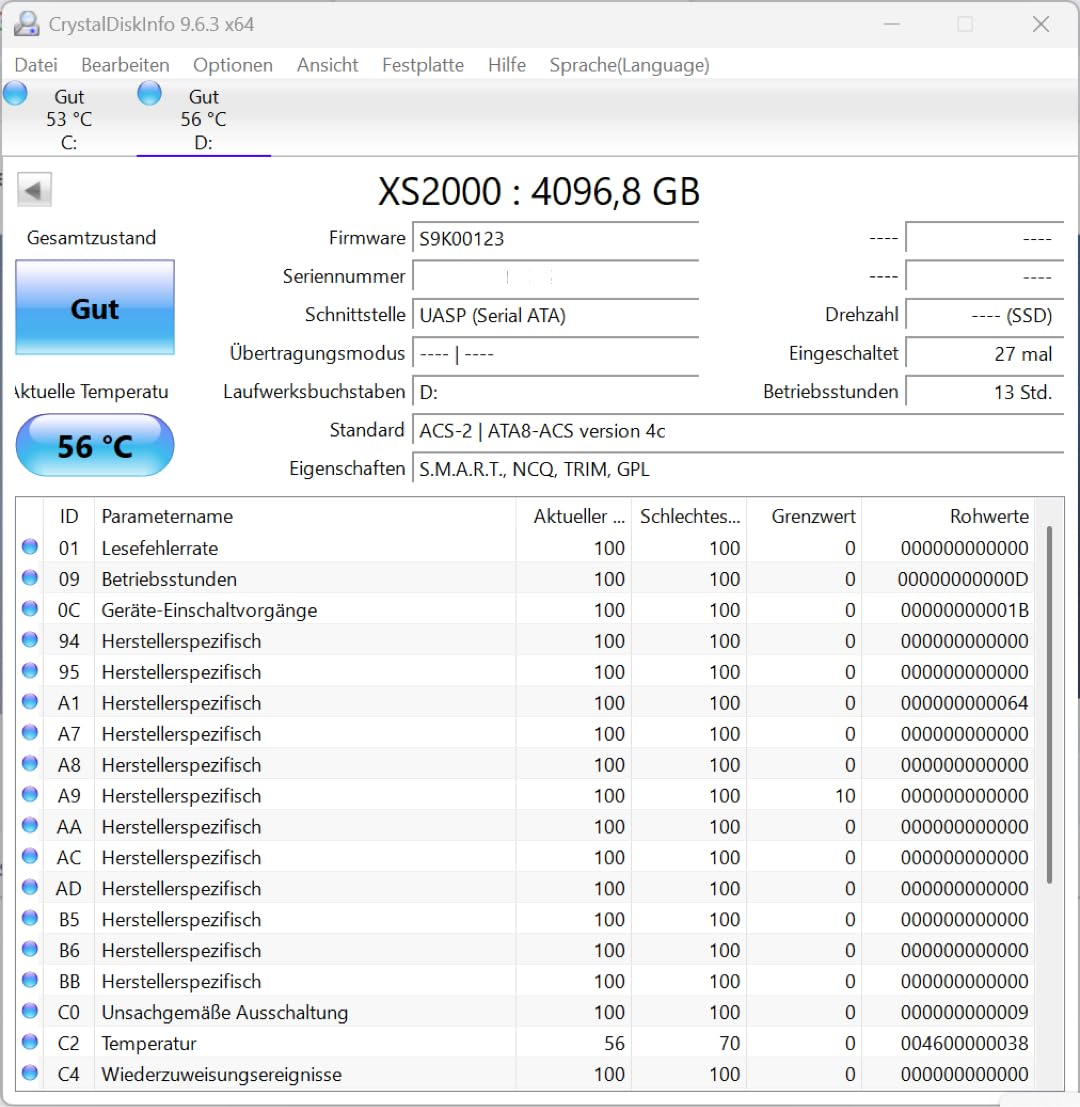Click the status dot in row ID AA

(x=30, y=826)
